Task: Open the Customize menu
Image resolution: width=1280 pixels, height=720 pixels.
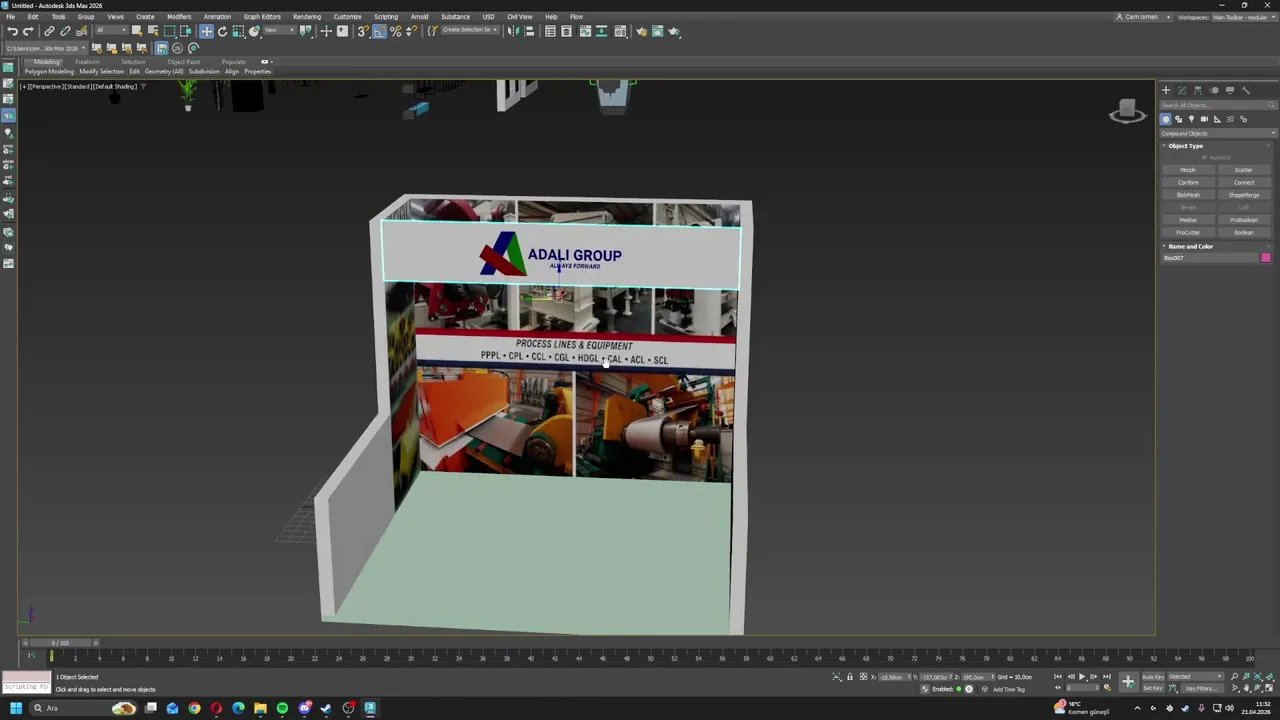Action: 347,17
